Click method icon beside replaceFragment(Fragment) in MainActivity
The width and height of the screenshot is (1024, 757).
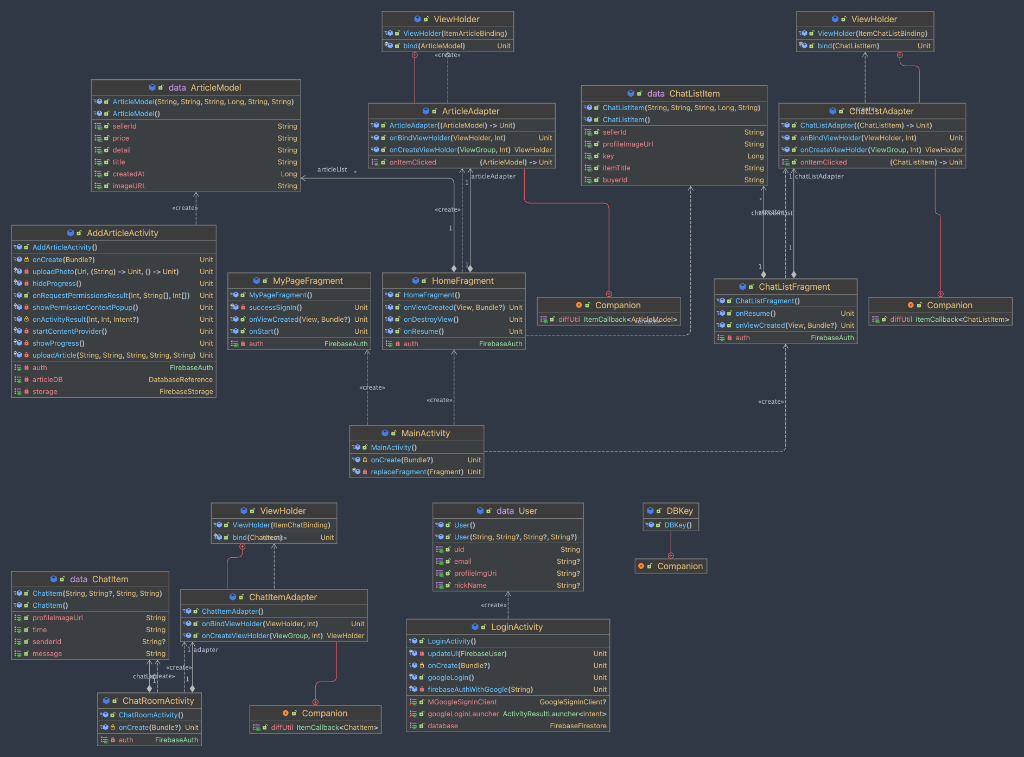(x=357, y=472)
